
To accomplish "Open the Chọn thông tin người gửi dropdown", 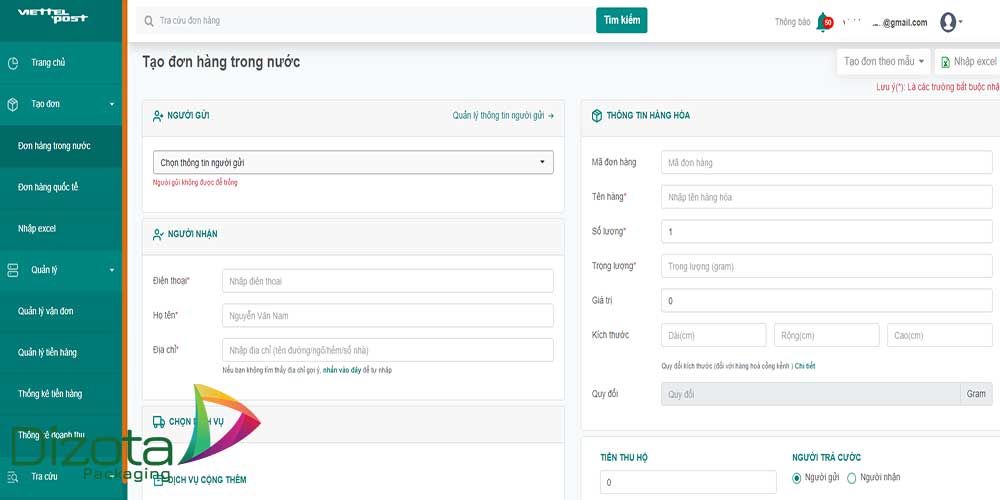I will tap(353, 162).
